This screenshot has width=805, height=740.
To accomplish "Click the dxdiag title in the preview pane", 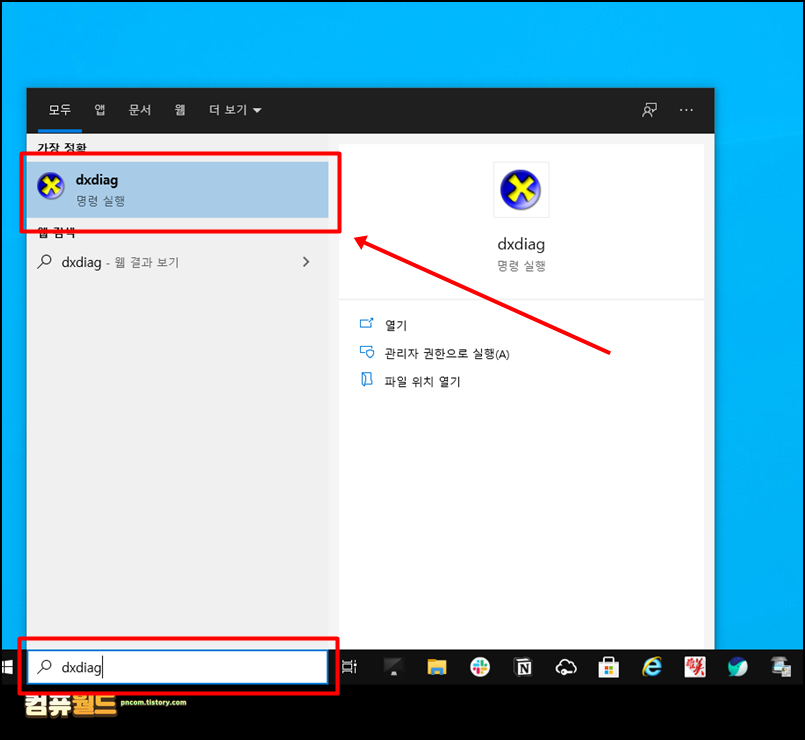I will pyautogui.click(x=521, y=244).
